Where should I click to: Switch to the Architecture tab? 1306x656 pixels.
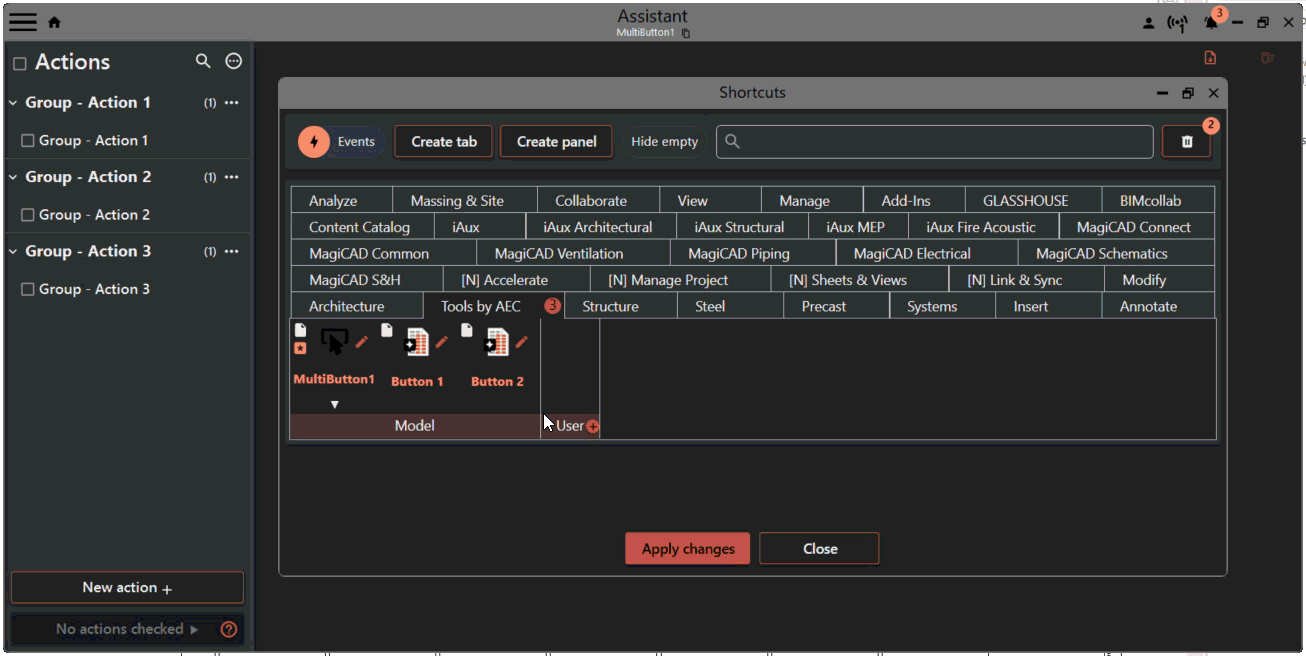[x=346, y=307]
